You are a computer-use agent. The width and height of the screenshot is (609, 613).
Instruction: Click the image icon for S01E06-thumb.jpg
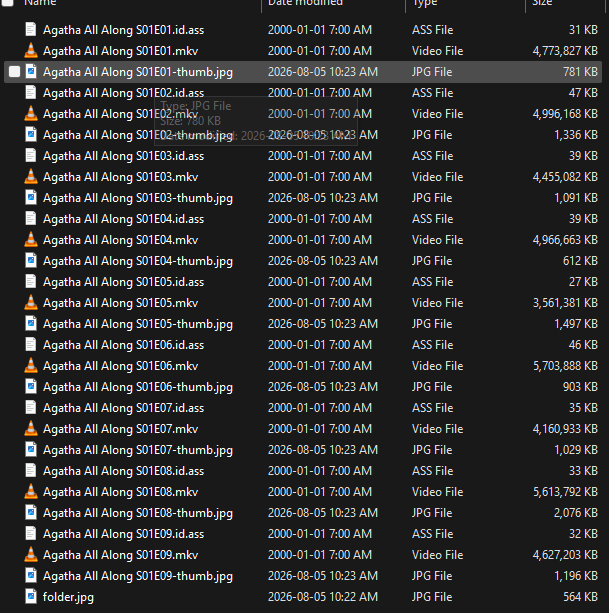point(31,387)
